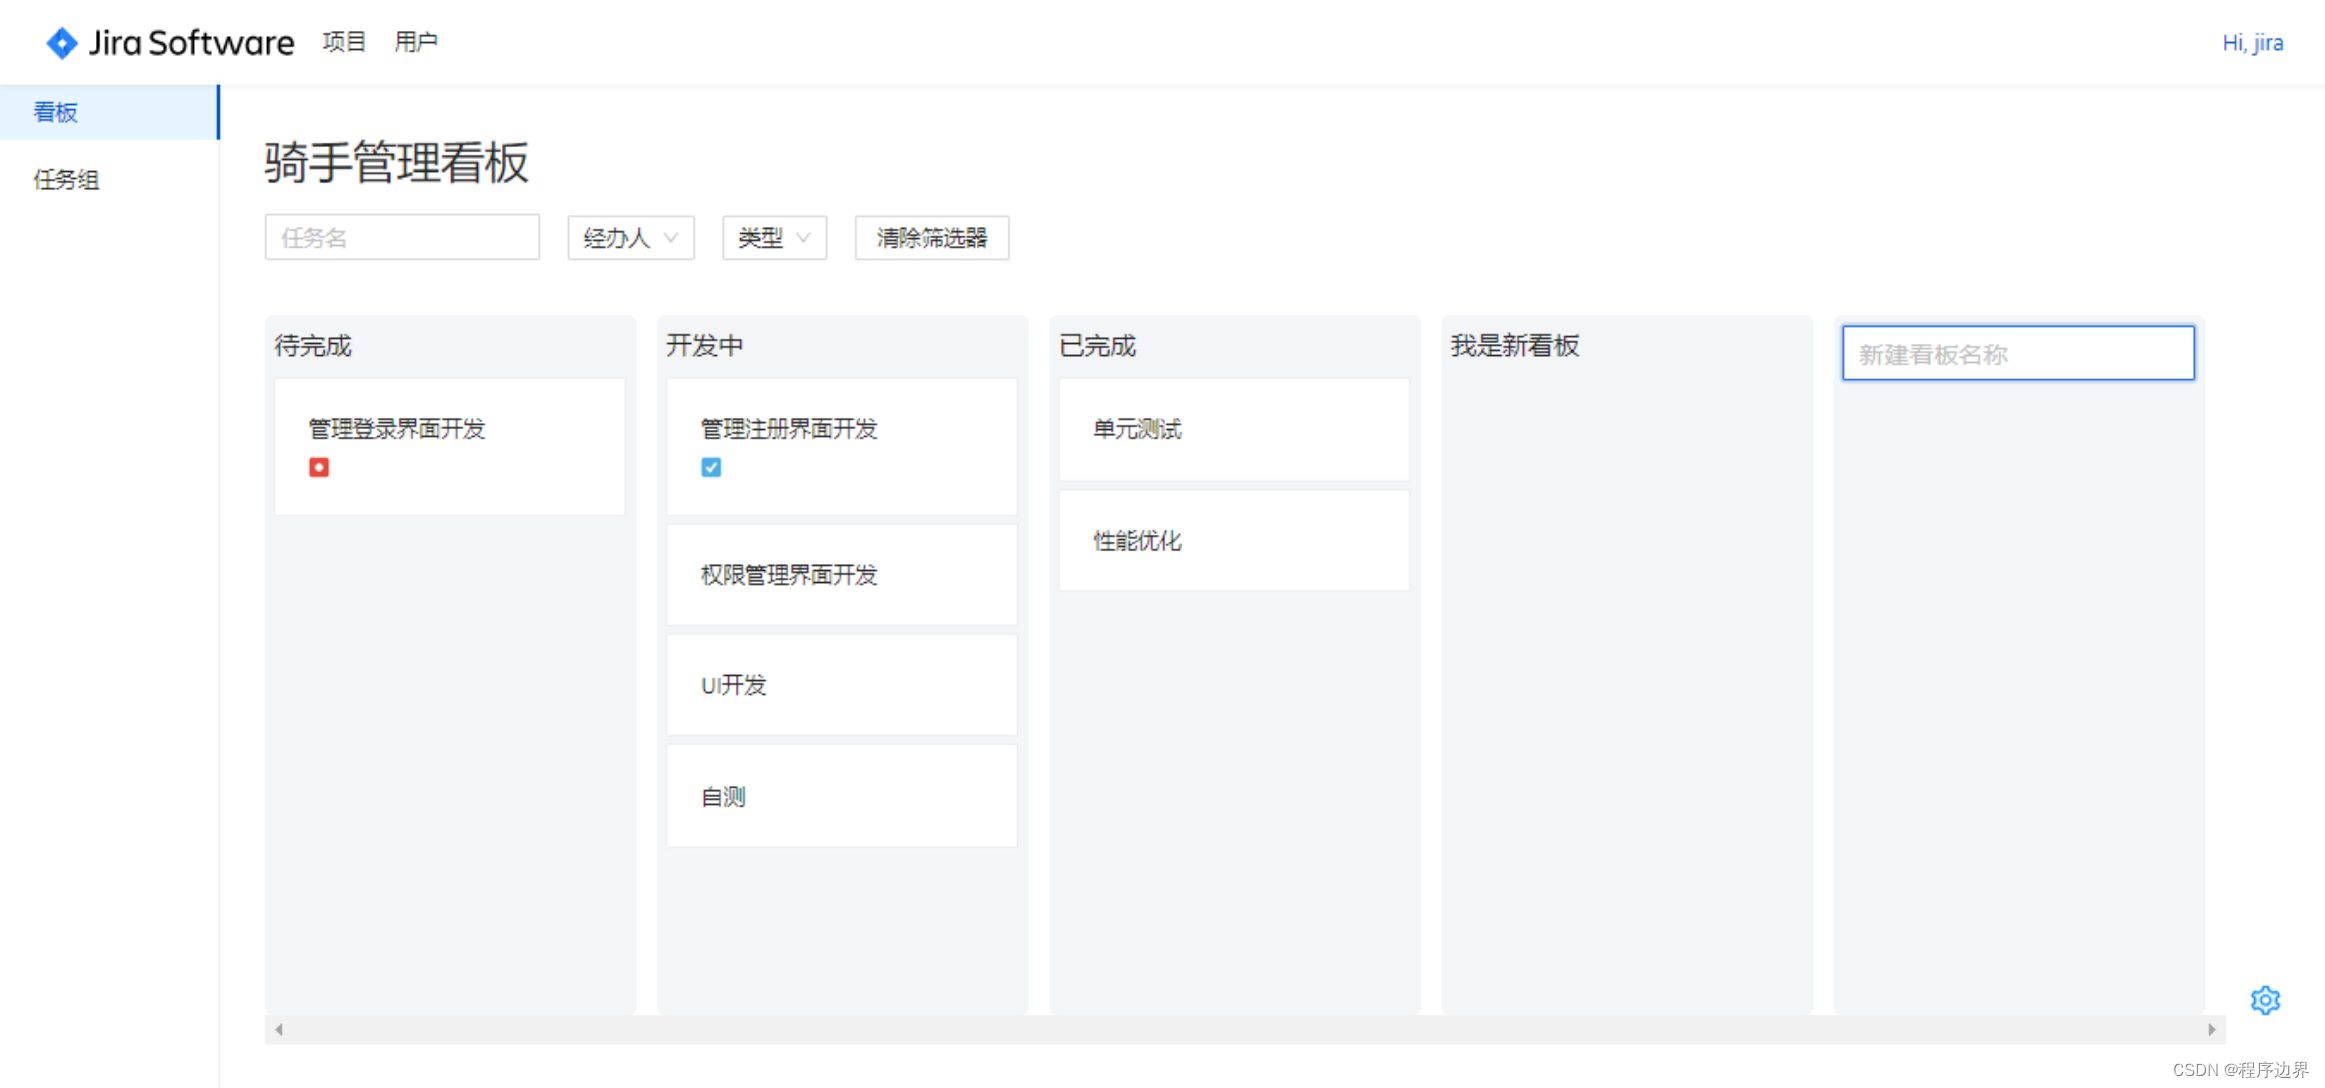Screen dimensions: 2325x1088
Task: Click the left scroll arrow of the board scrollbar
Action: 279,1029
